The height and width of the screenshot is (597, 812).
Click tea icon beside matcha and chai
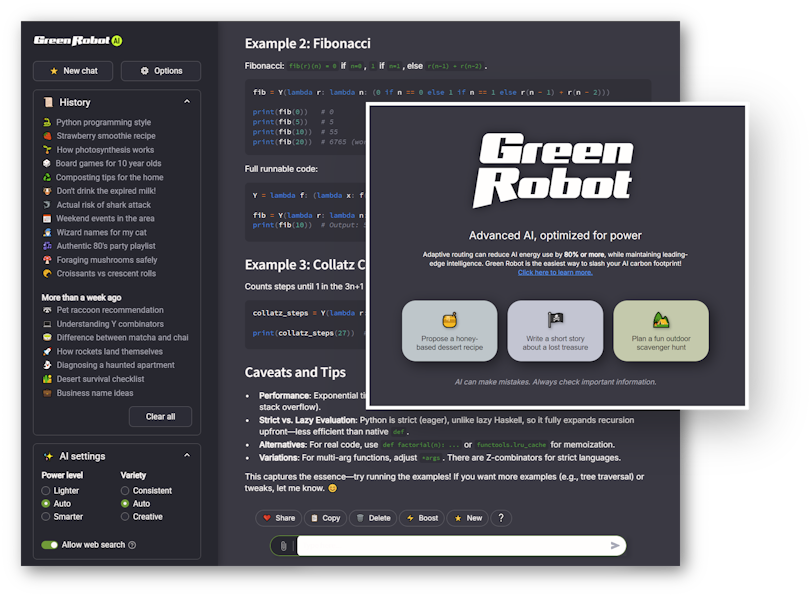coord(47,338)
